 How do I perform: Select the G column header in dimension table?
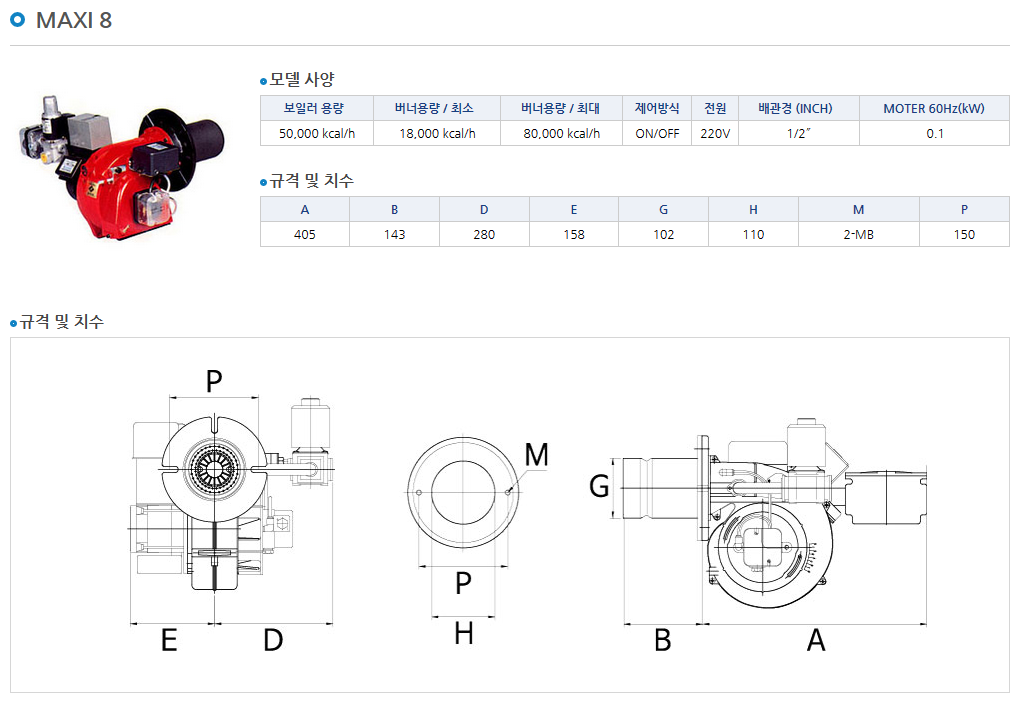664,210
